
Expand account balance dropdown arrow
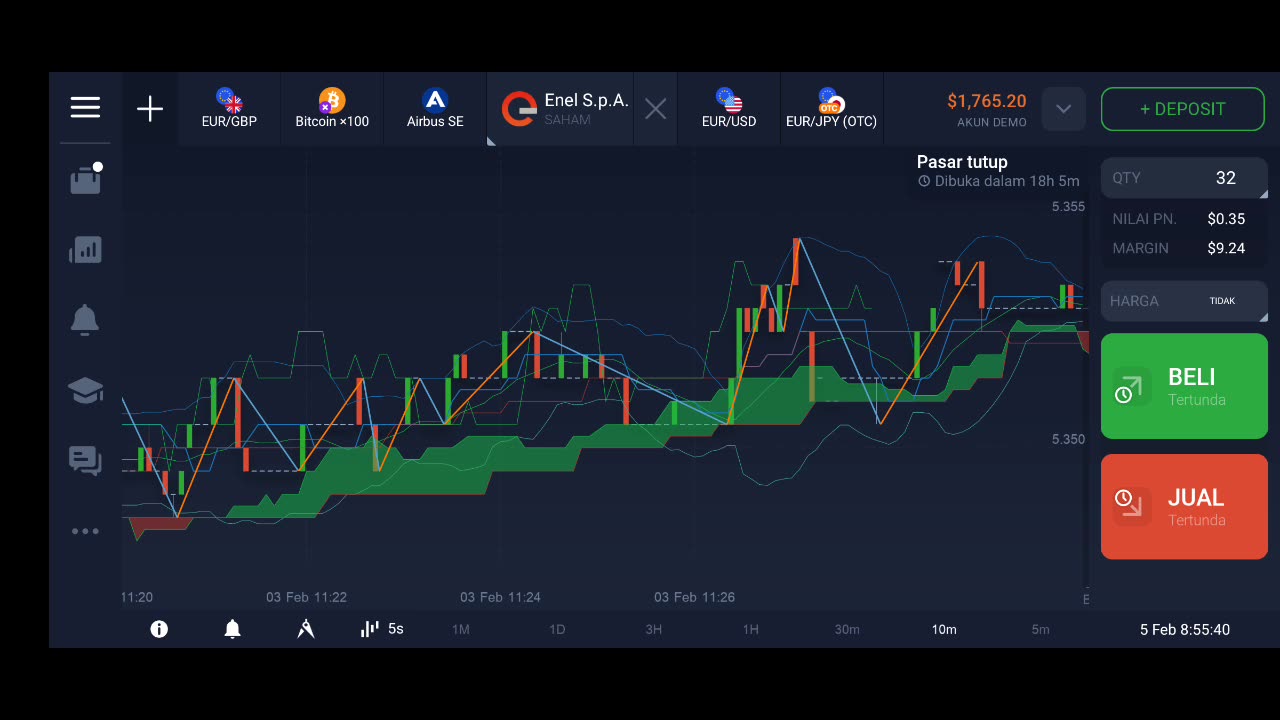coord(1063,109)
